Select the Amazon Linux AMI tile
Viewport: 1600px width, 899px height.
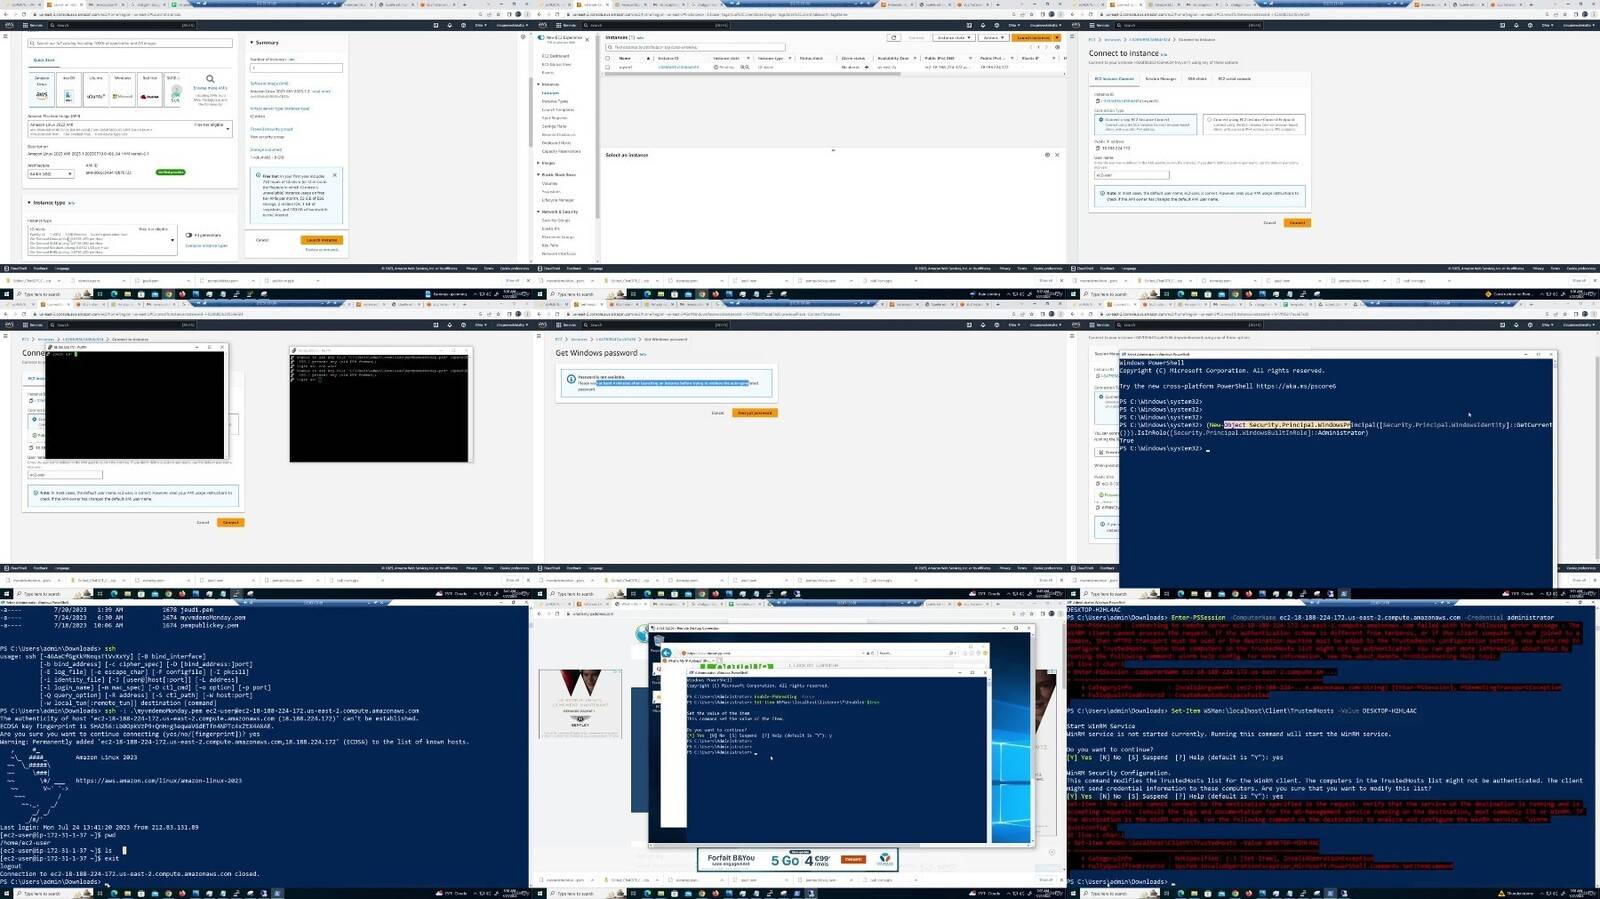42,88
